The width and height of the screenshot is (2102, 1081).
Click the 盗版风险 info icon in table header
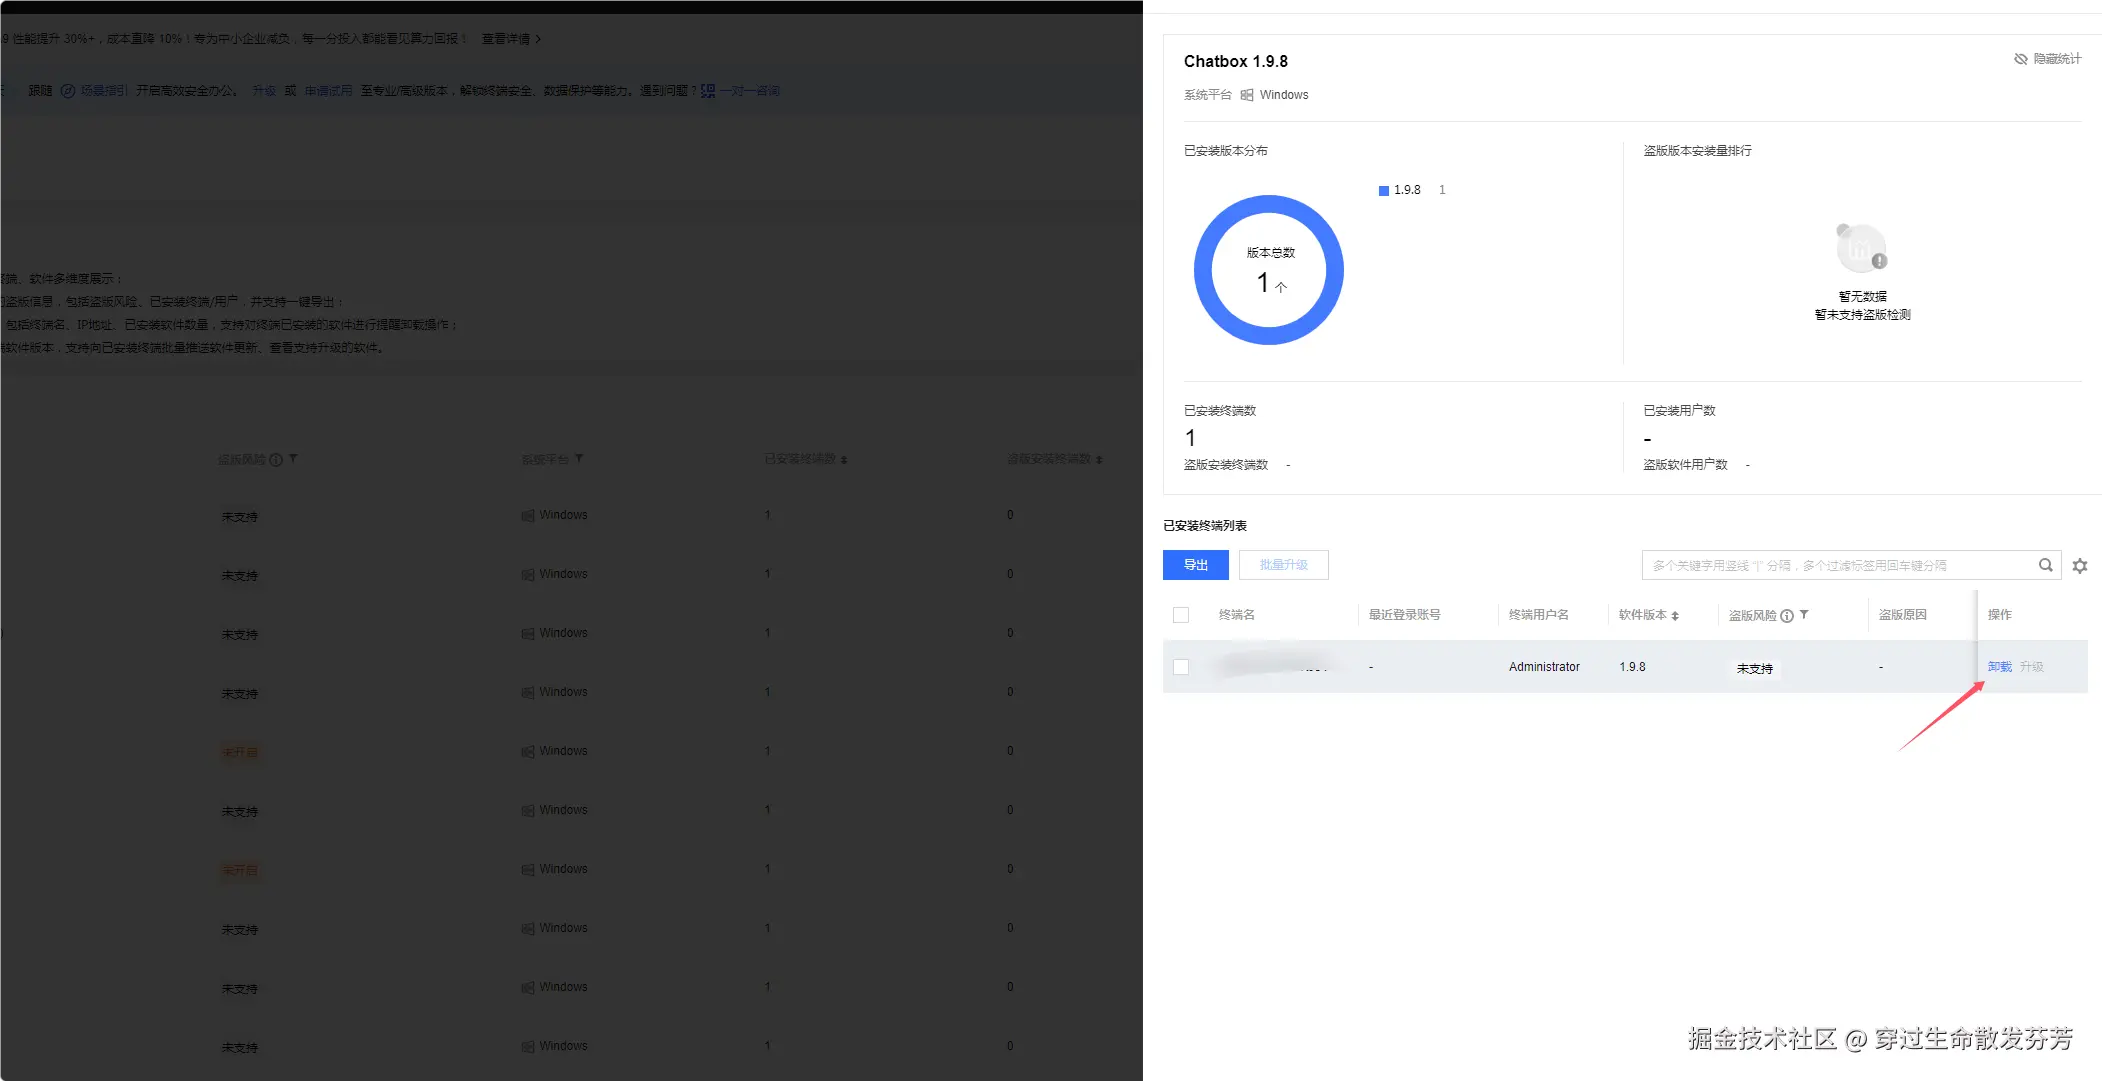(1787, 616)
